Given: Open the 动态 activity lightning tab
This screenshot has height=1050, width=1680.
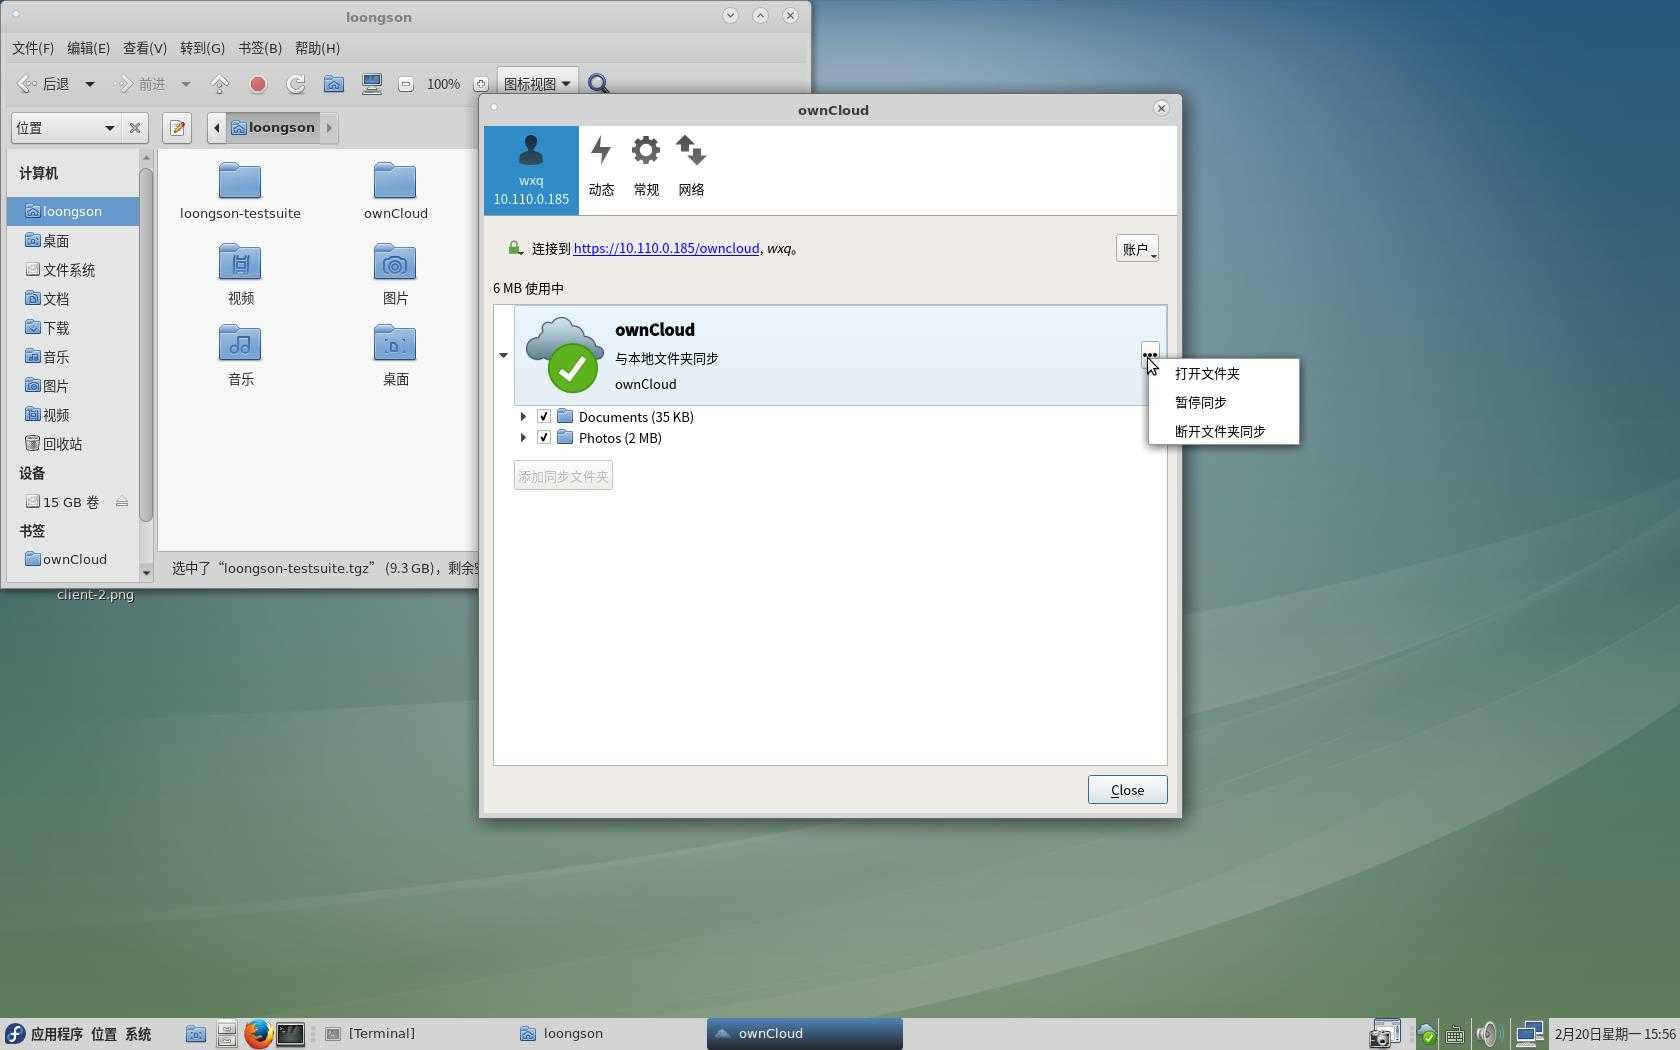Looking at the screenshot, I should (601, 167).
